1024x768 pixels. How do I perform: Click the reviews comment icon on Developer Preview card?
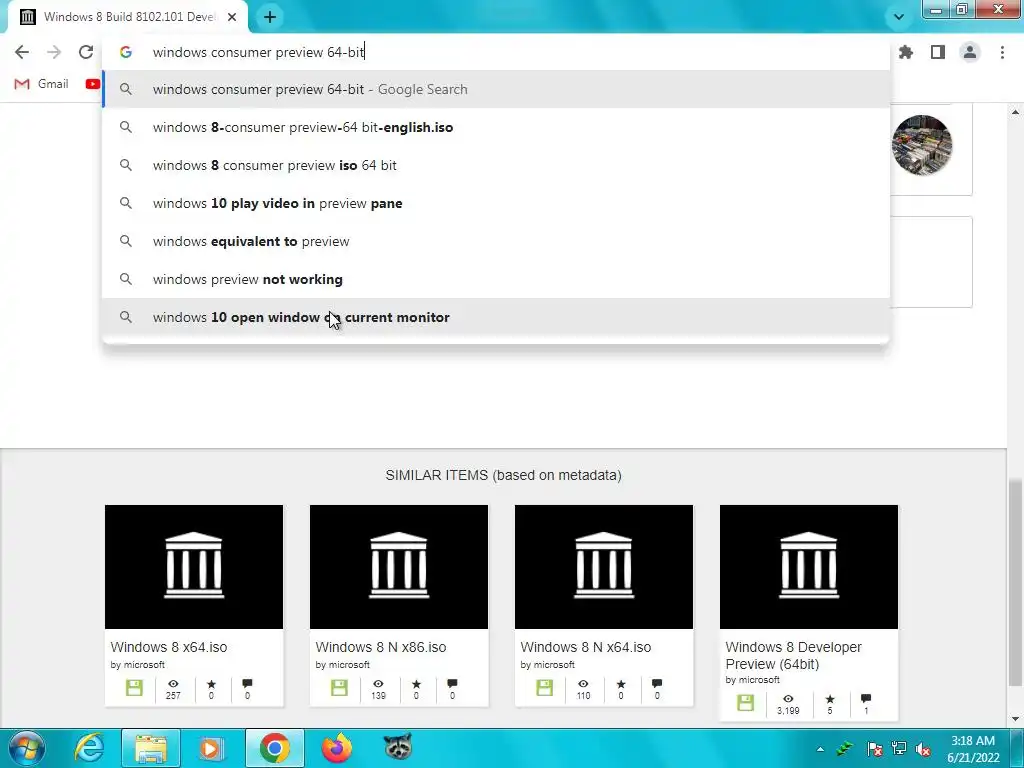pos(866,698)
